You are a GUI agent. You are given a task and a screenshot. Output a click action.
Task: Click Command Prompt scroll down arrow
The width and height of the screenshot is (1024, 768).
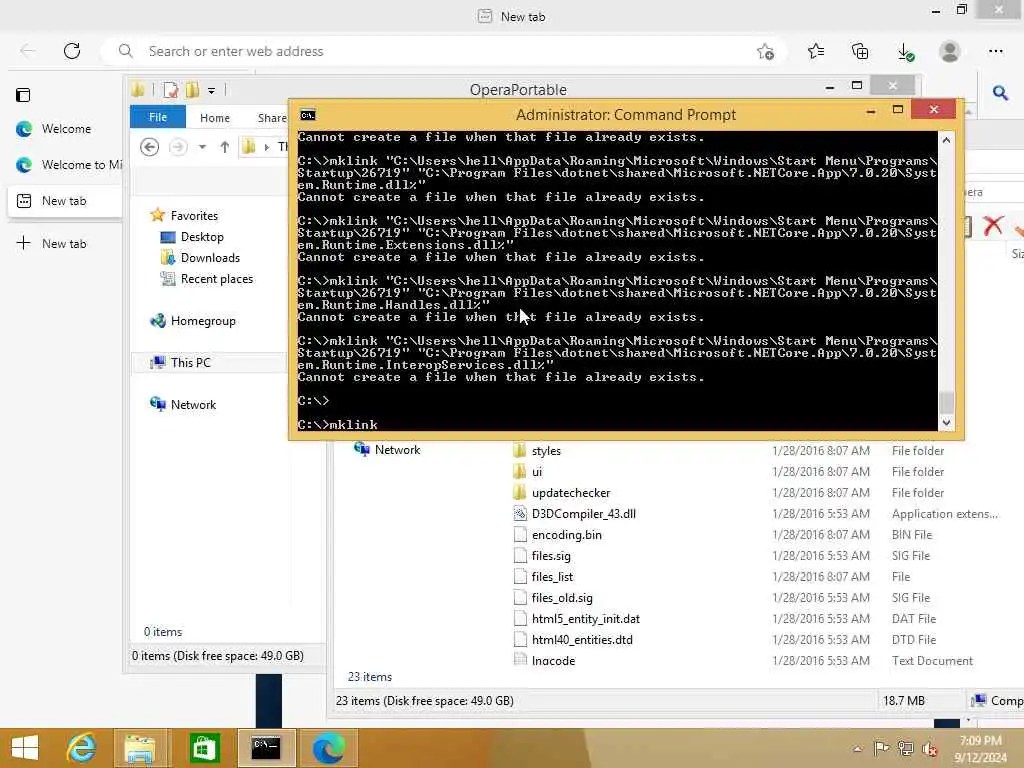point(946,423)
